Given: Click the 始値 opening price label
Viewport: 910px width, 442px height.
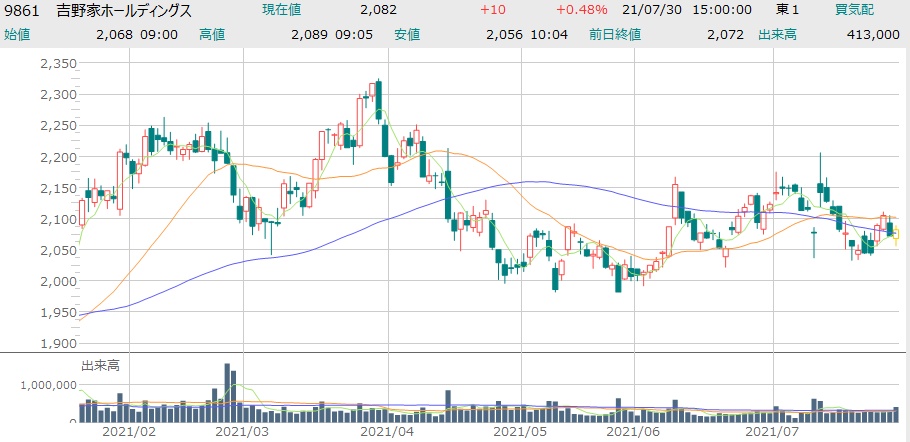Looking at the screenshot, I should tap(17, 34).
